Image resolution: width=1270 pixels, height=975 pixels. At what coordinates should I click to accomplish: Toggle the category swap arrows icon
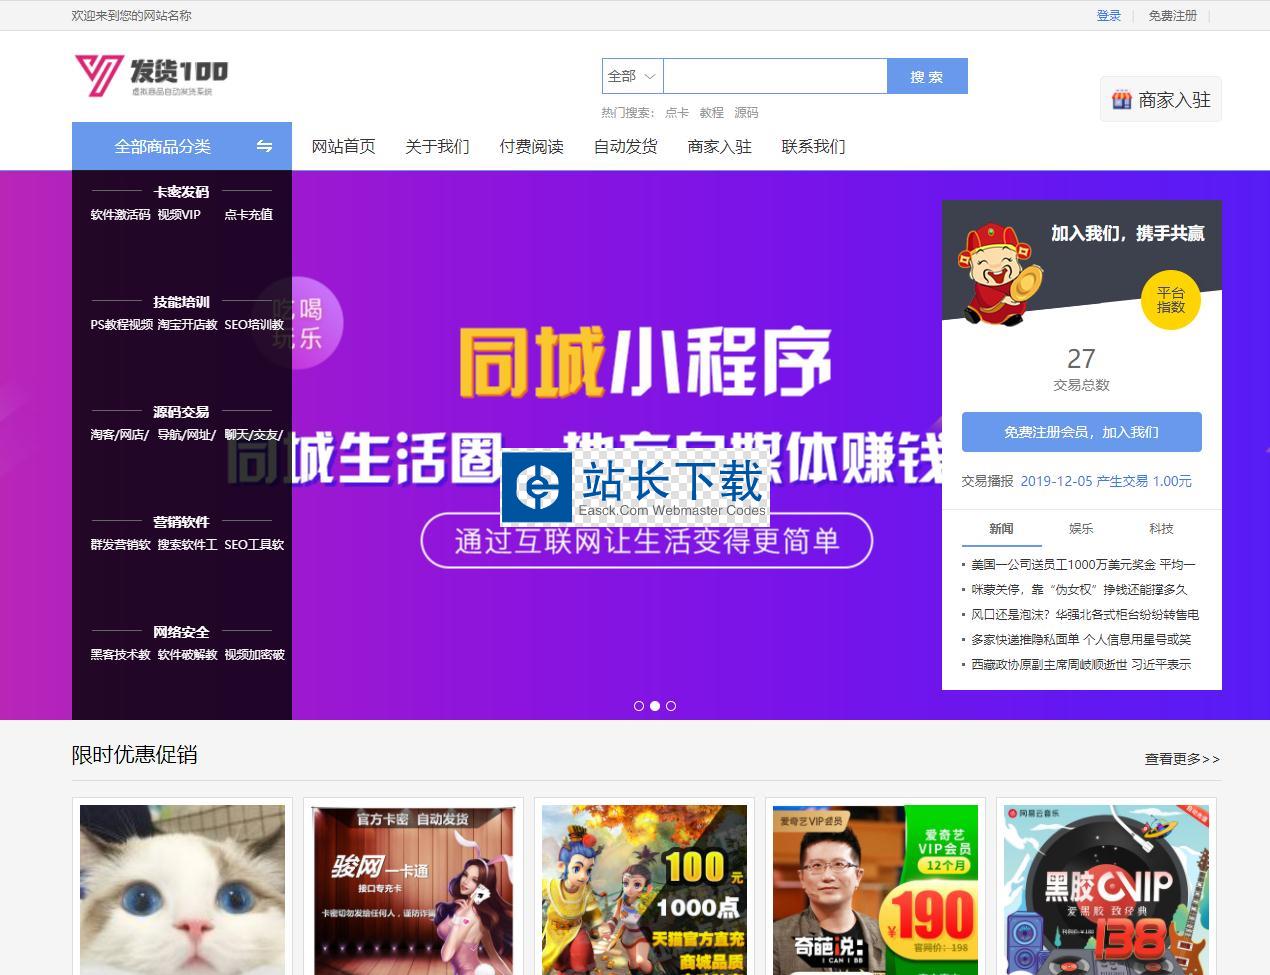tap(264, 146)
